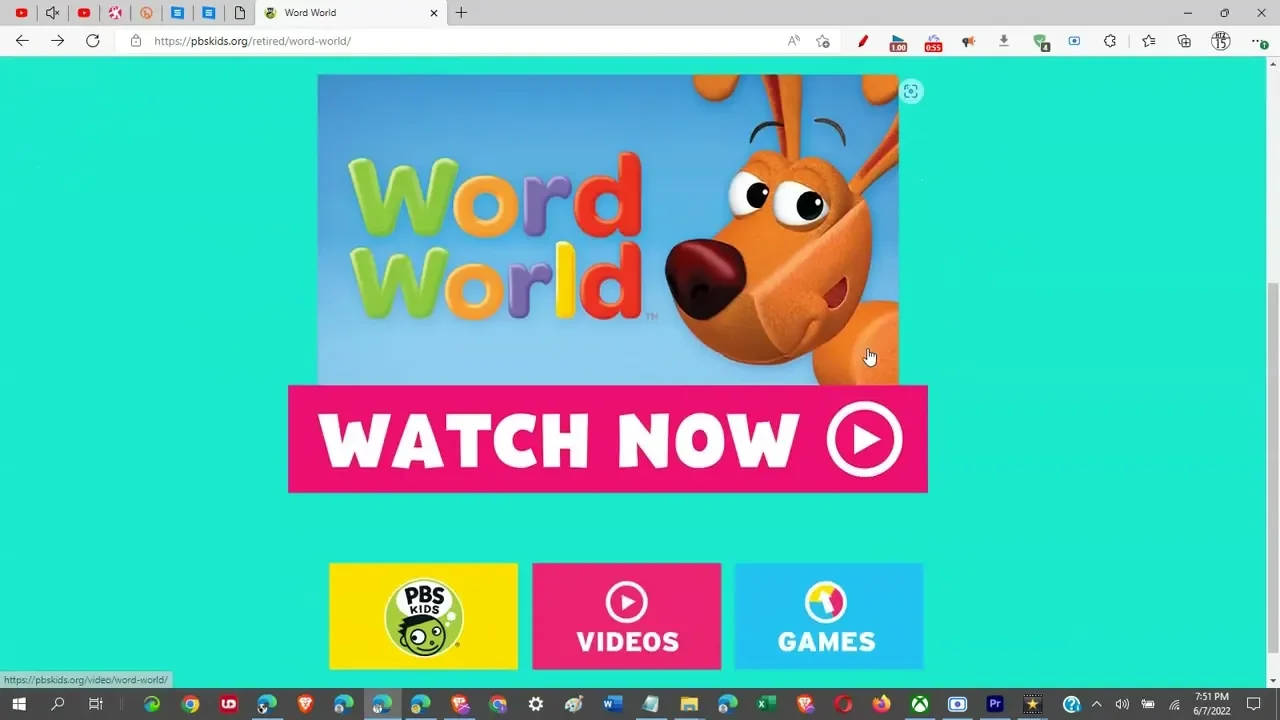Switch to the Word World tab
Screen dimensions: 1280x720
pyautogui.click(x=350, y=13)
